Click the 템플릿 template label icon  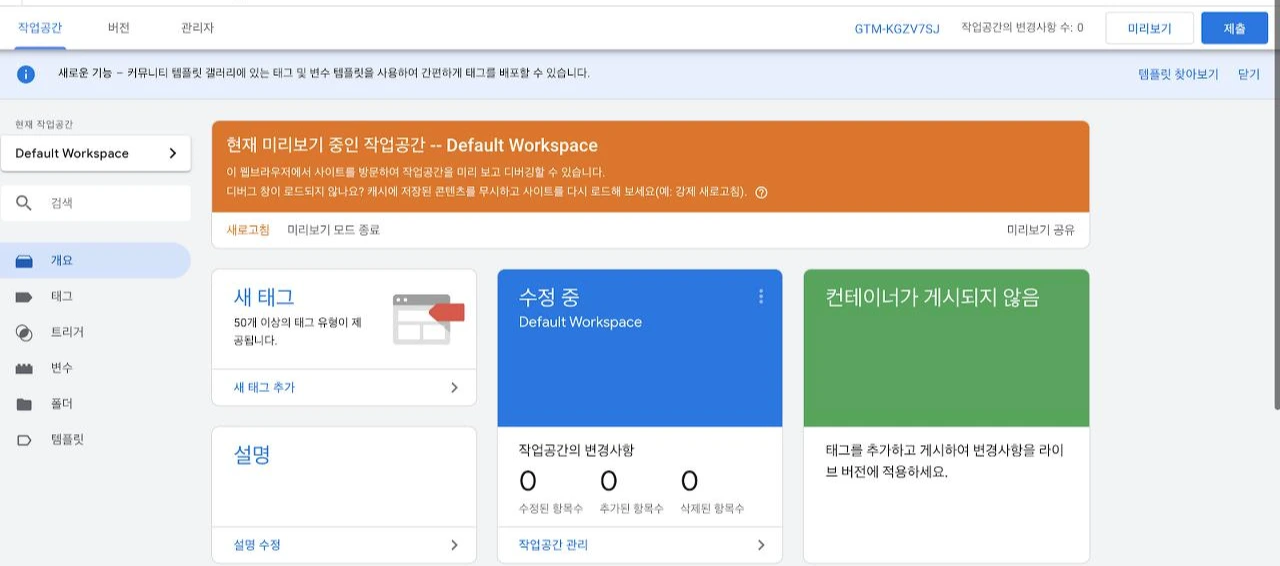pos(25,440)
